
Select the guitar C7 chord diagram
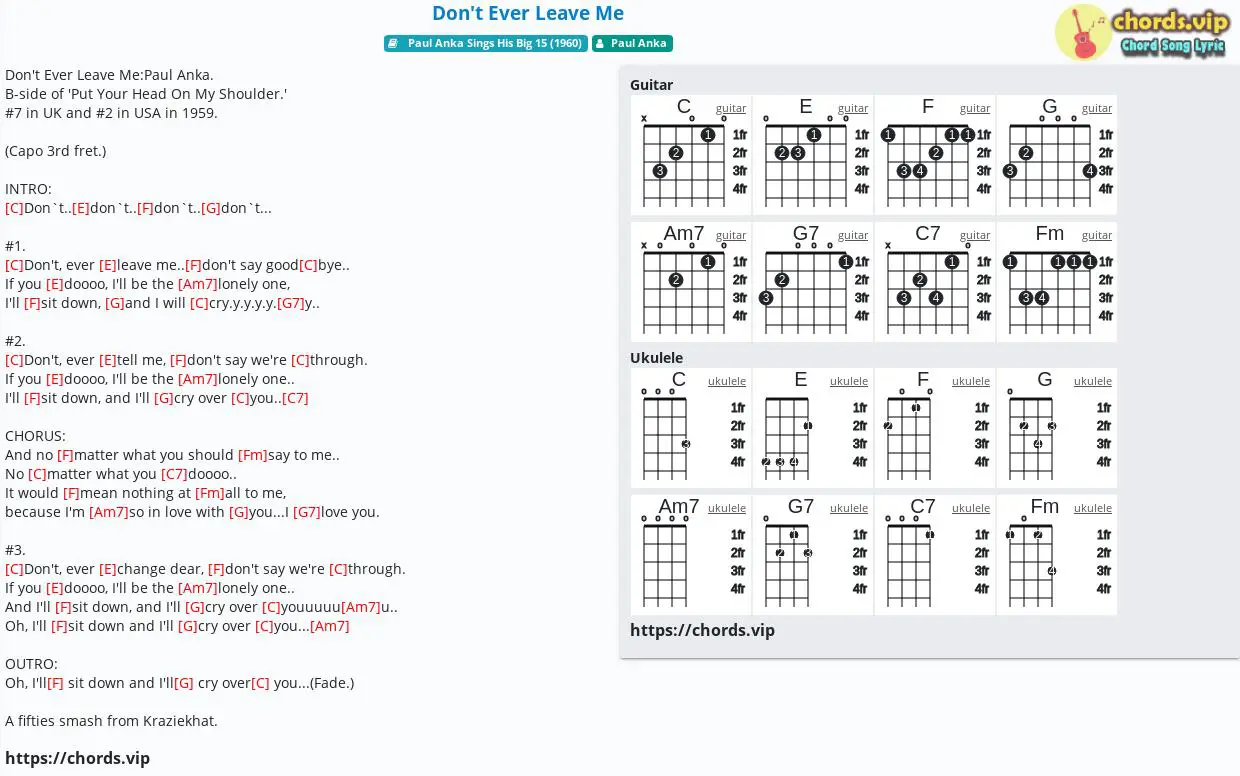click(x=935, y=282)
